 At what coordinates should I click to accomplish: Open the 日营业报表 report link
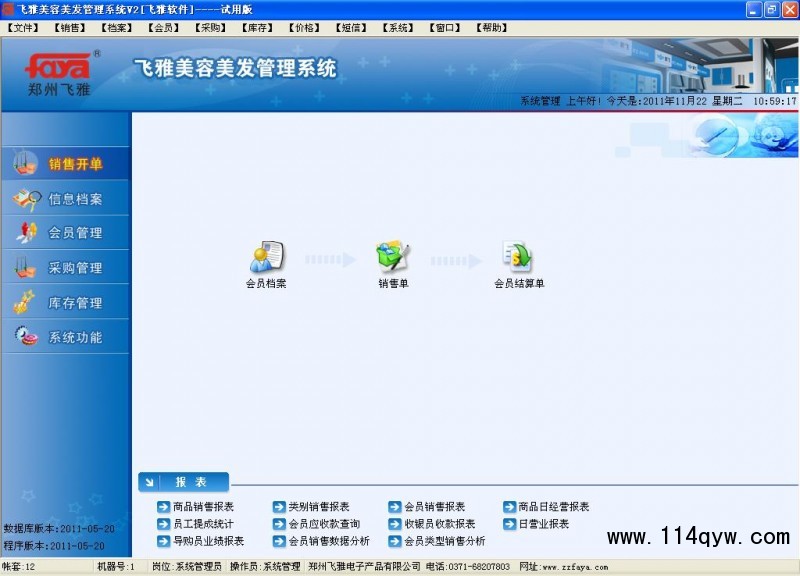click(543, 524)
